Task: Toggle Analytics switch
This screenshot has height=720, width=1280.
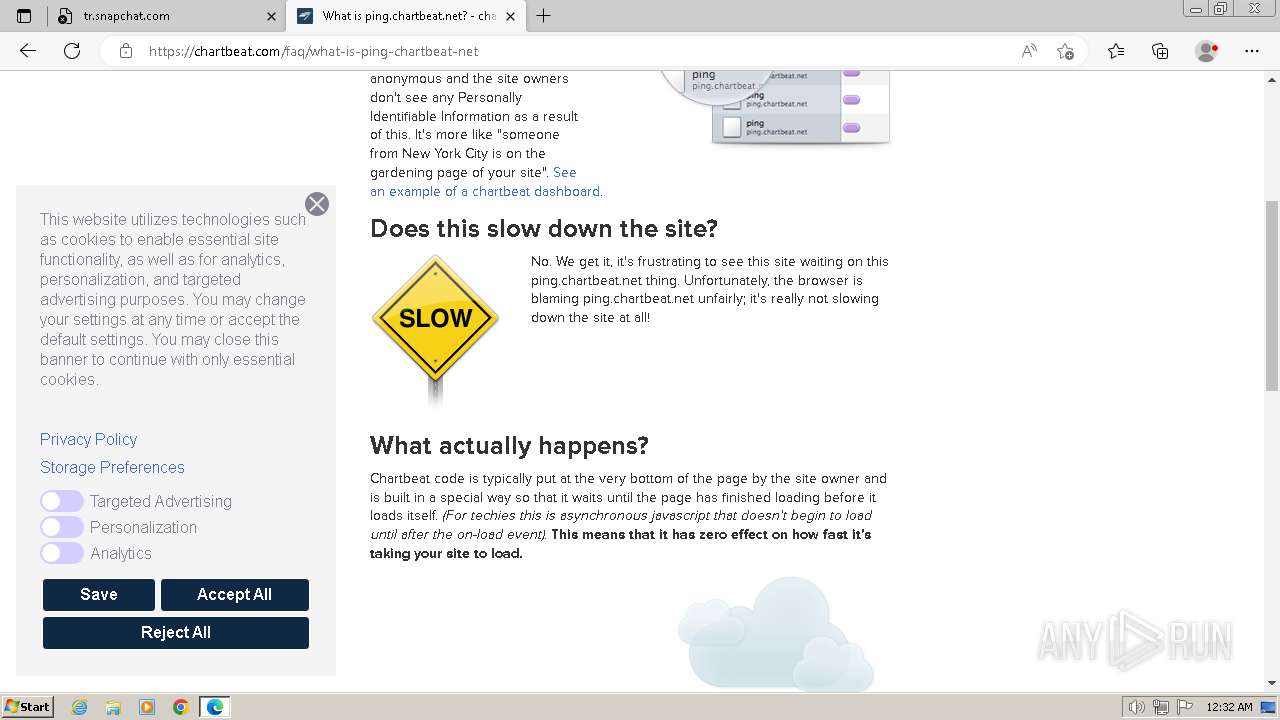Action: point(62,553)
